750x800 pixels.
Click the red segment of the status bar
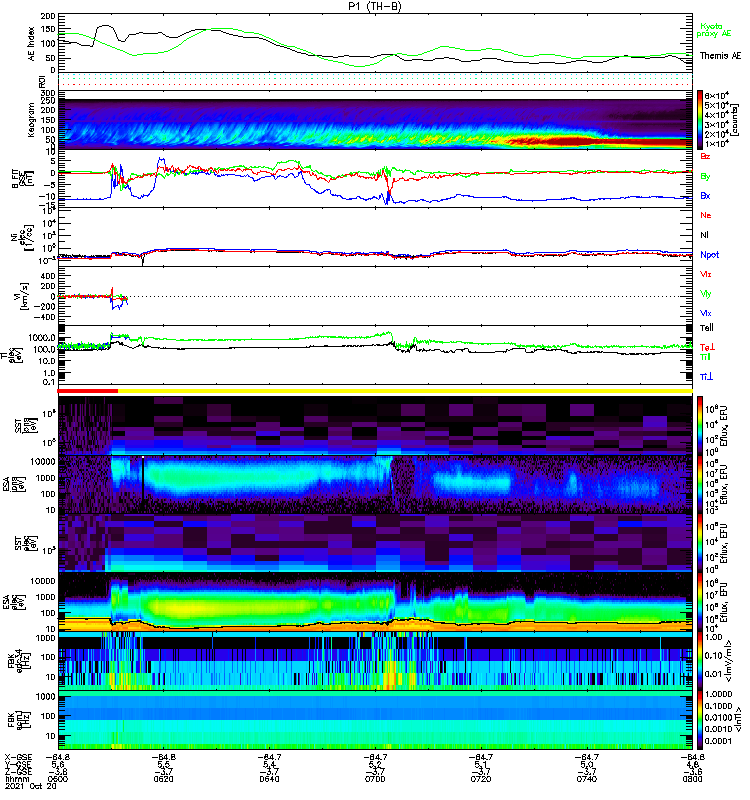click(x=88, y=391)
